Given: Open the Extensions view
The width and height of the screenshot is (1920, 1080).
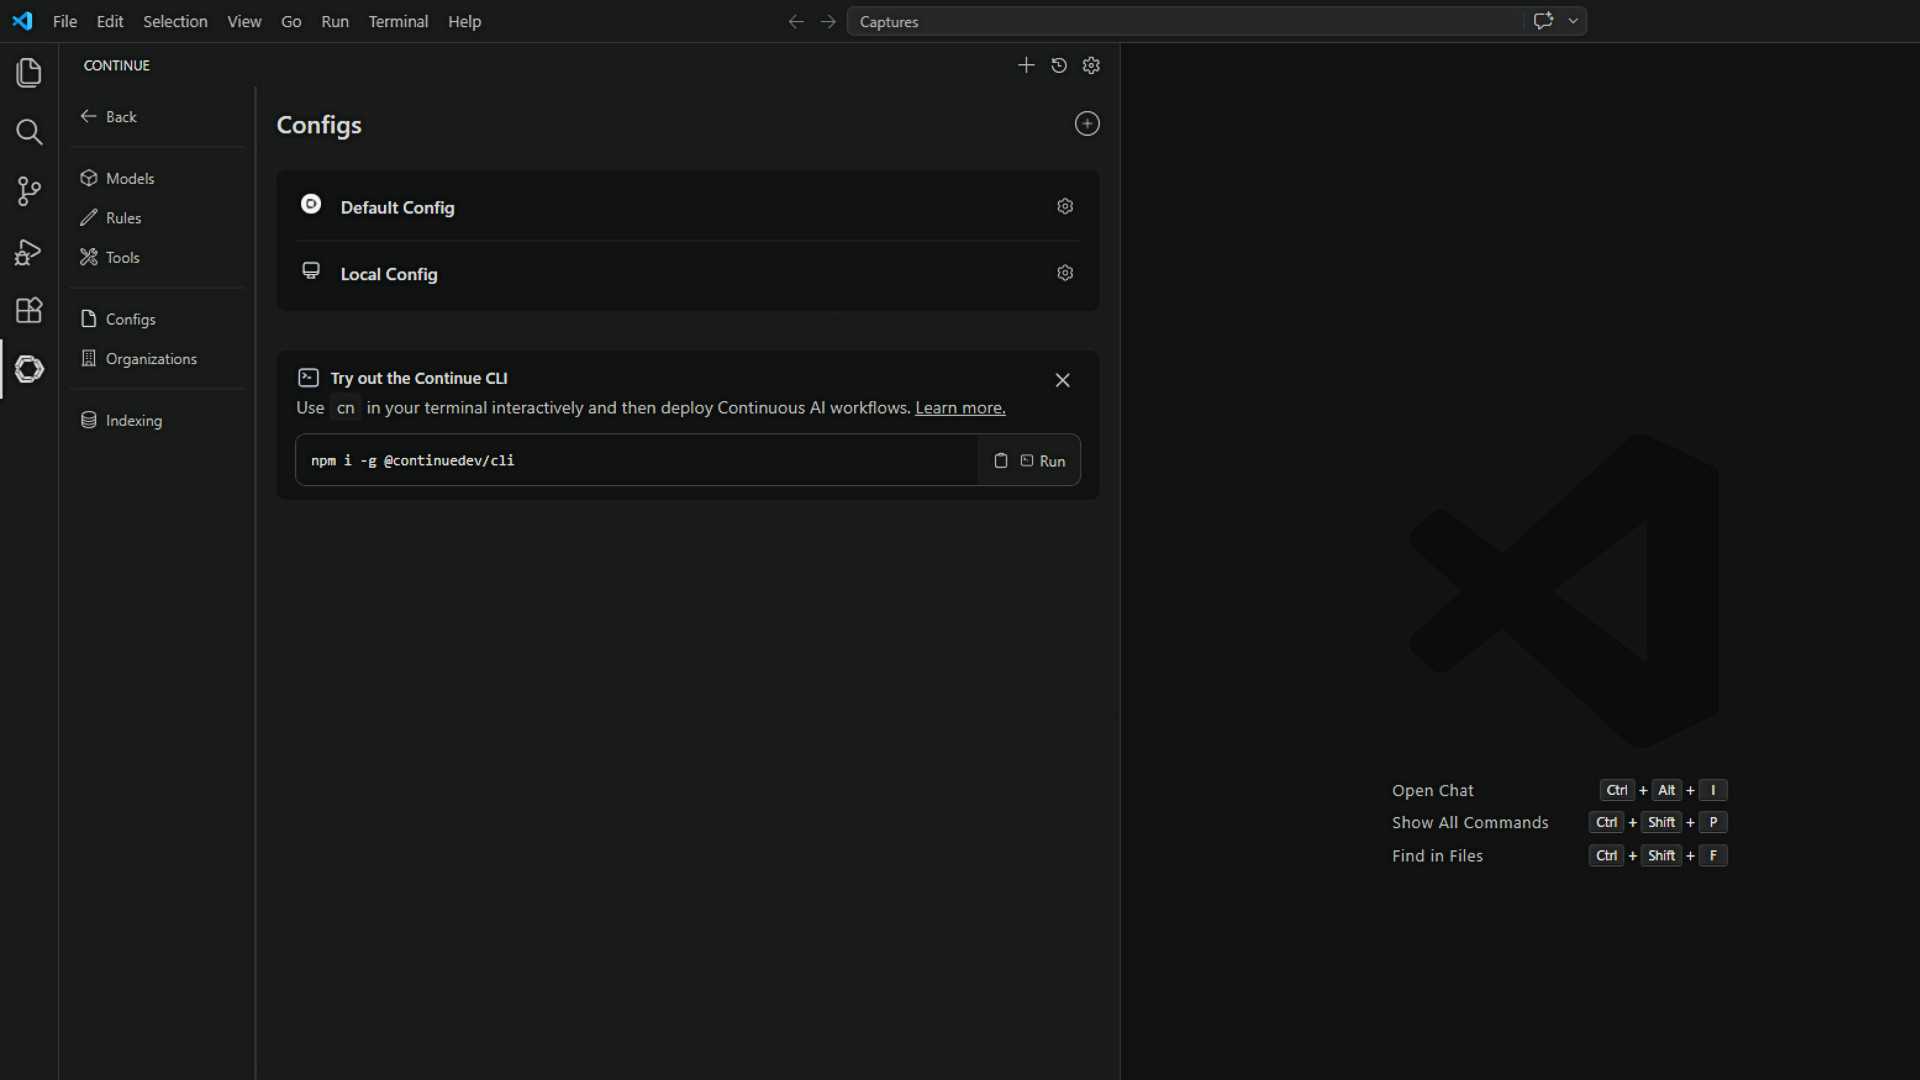Looking at the screenshot, I should click(29, 310).
